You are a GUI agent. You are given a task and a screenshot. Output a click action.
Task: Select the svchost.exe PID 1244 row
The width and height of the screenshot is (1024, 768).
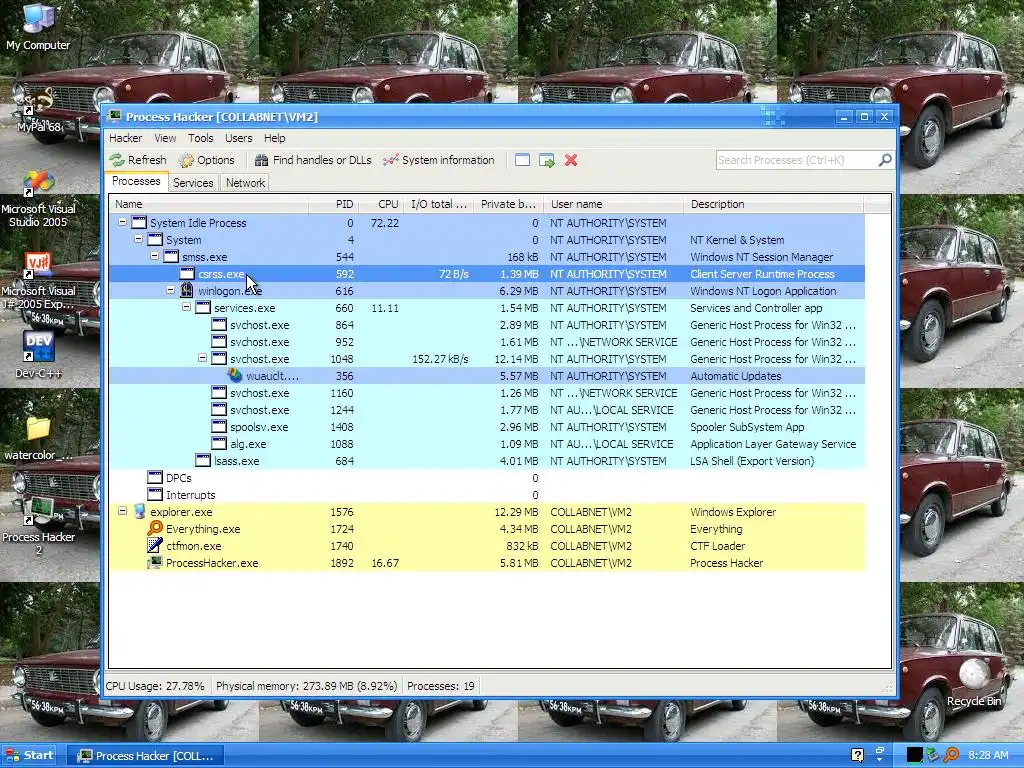[487, 409]
